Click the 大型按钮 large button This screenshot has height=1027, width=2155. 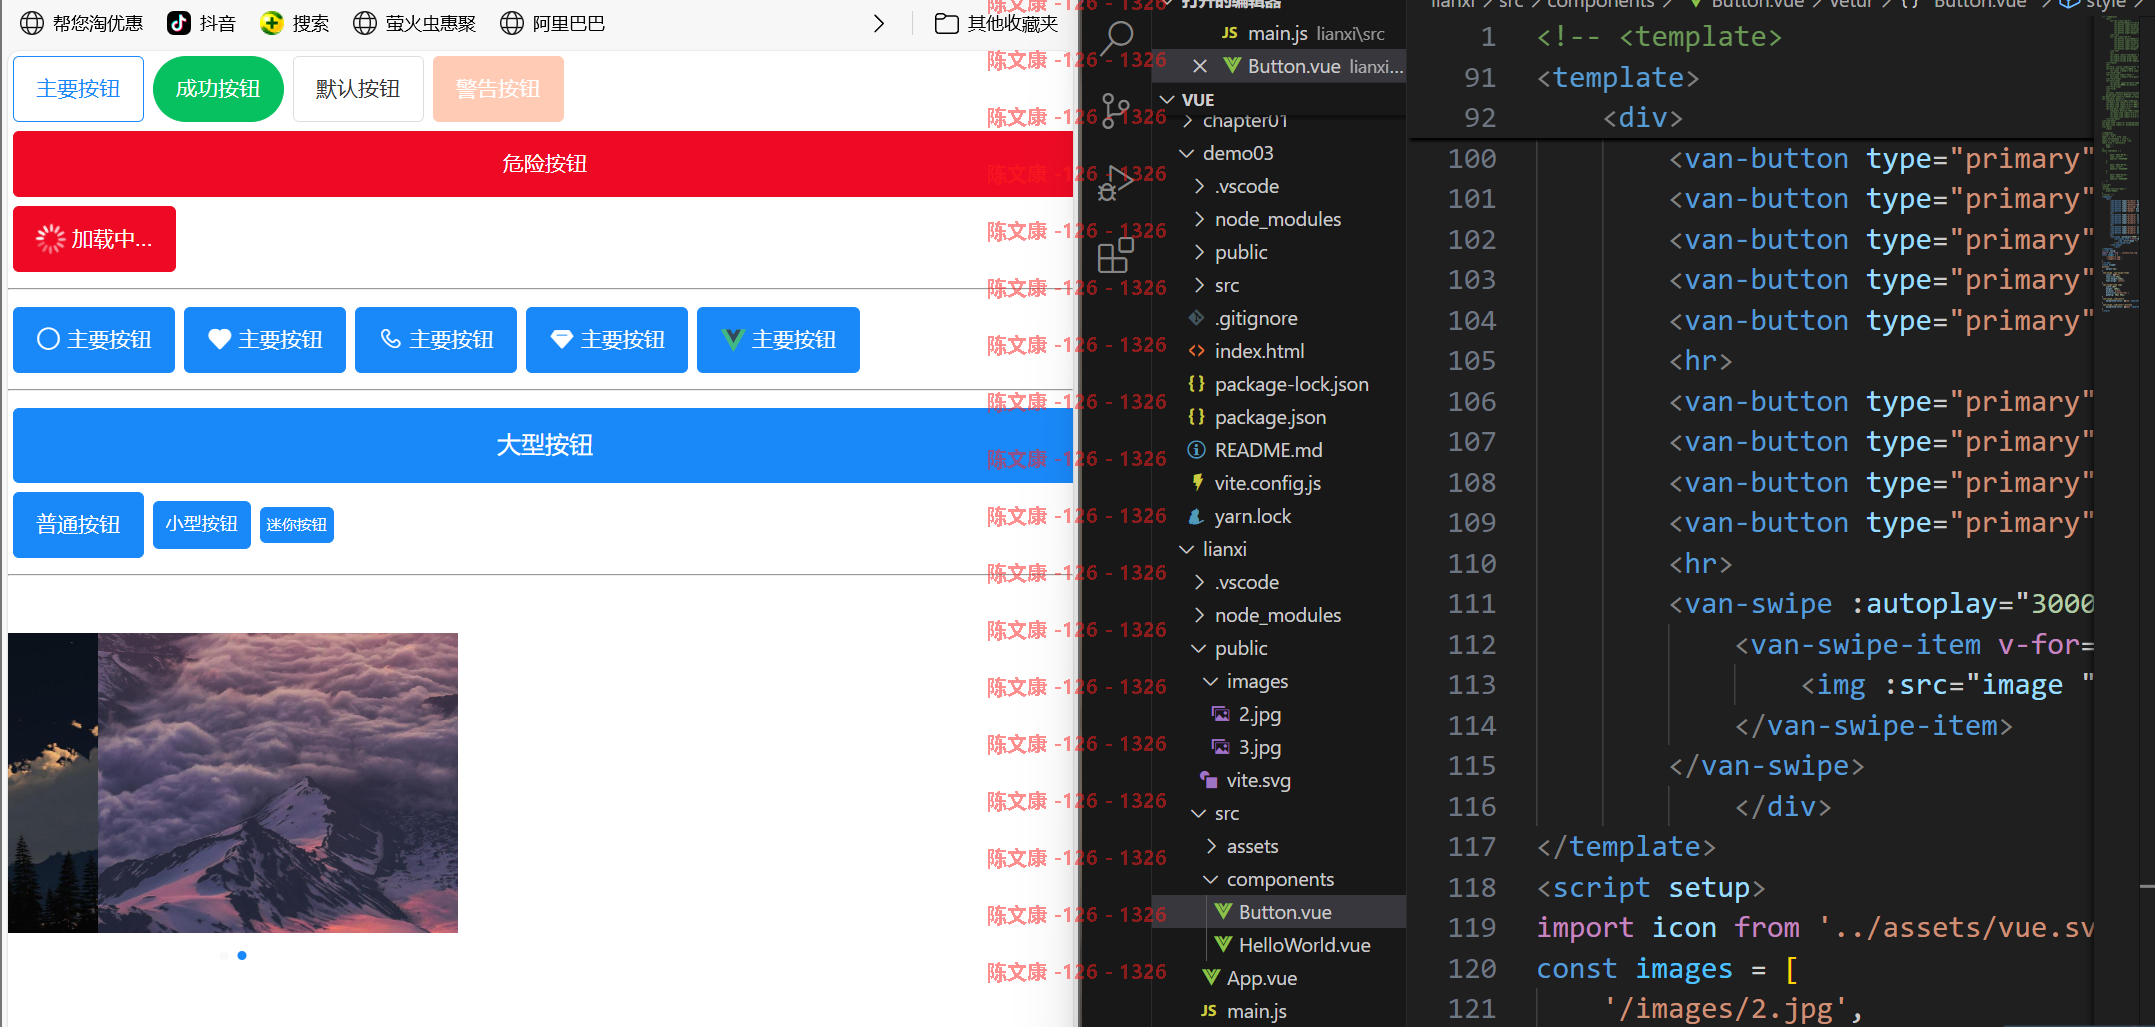(x=543, y=445)
